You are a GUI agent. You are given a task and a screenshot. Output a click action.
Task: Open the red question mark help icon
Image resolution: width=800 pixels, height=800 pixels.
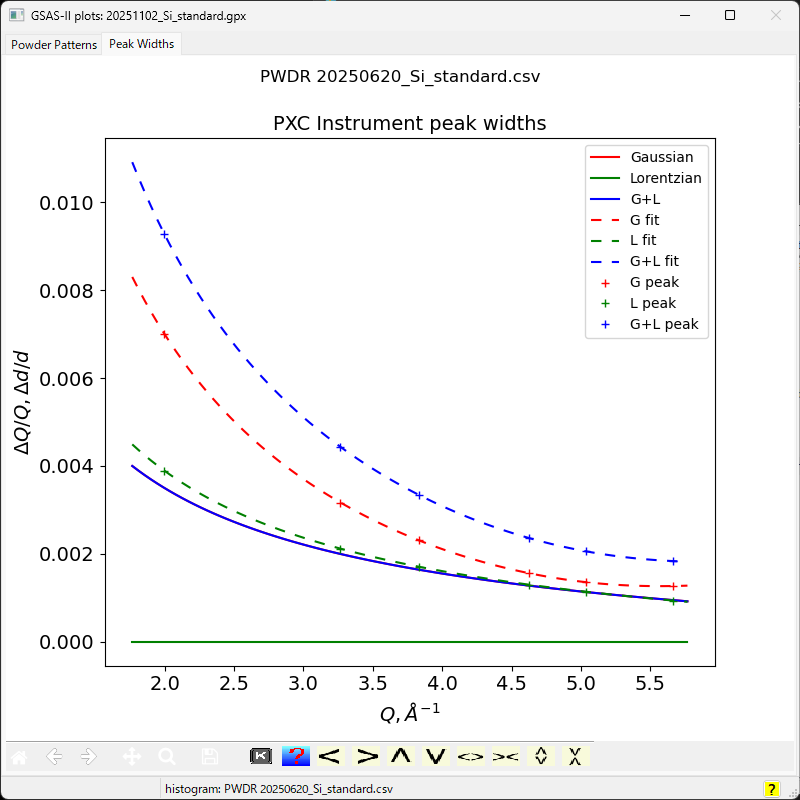pyautogui.click(x=295, y=757)
